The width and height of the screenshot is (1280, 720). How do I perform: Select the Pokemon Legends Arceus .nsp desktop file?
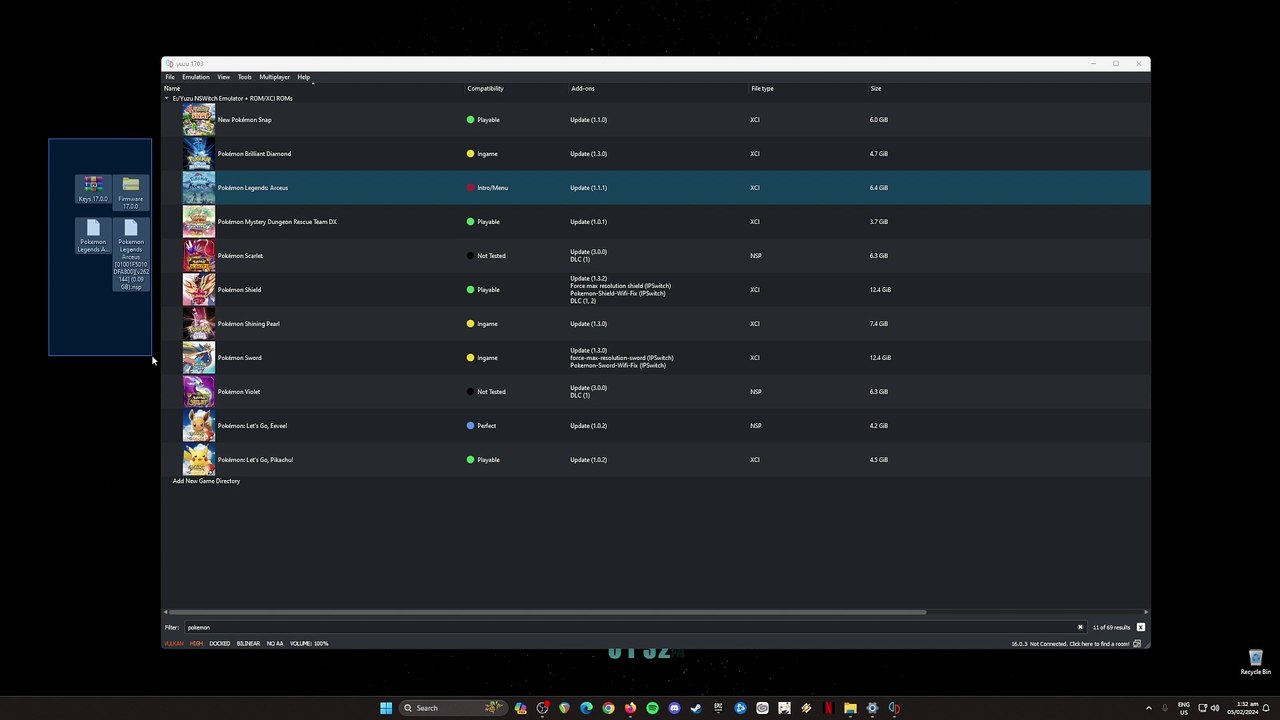[131, 256]
